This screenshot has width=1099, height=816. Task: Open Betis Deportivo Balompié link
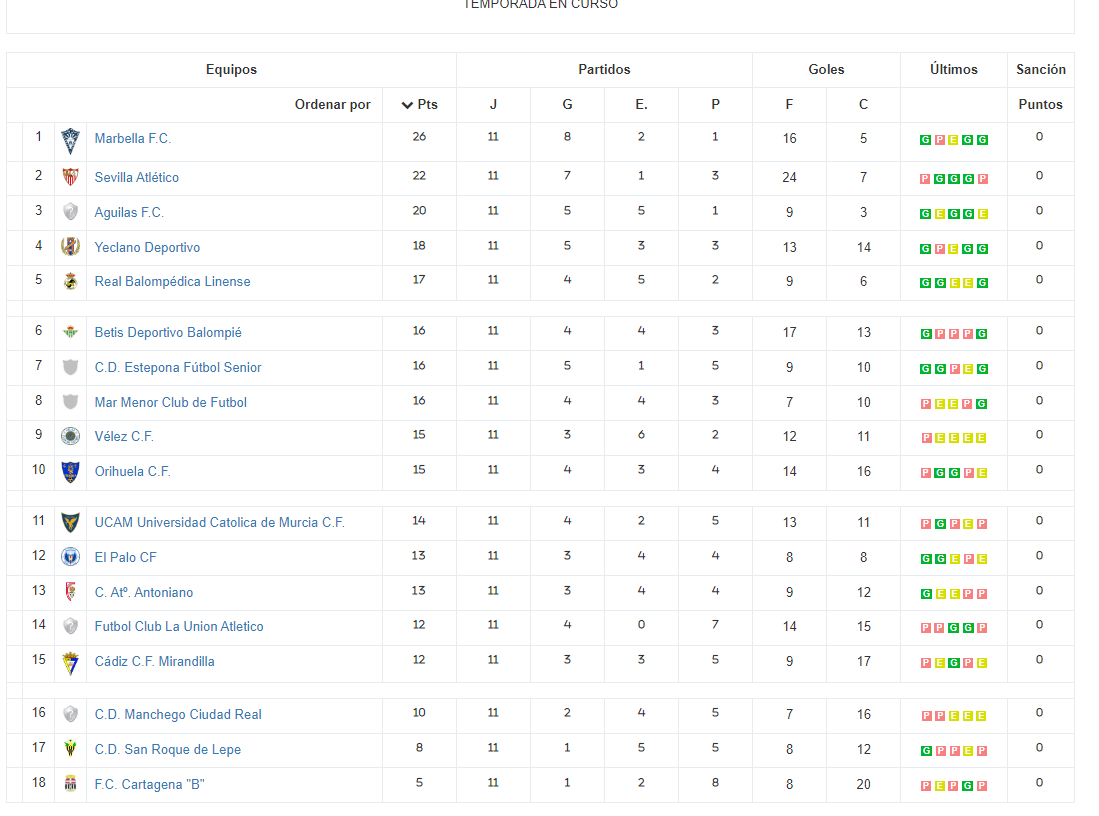[168, 332]
